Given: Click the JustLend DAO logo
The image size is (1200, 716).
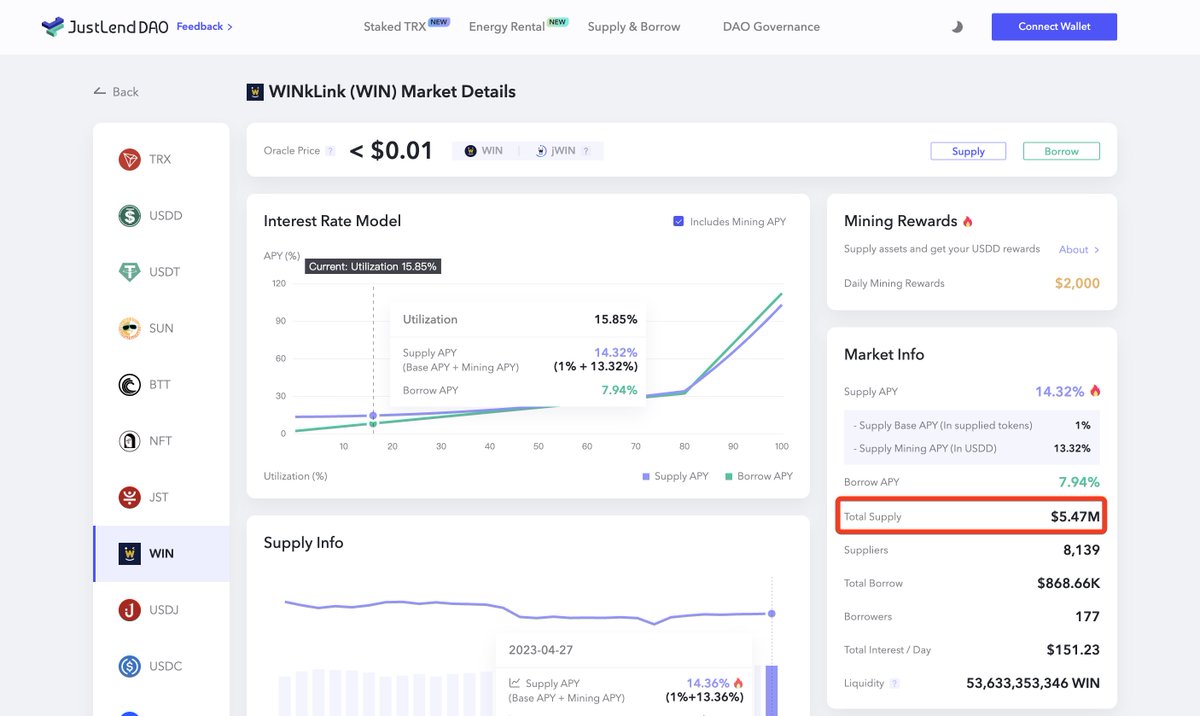Looking at the screenshot, I should 104,27.
